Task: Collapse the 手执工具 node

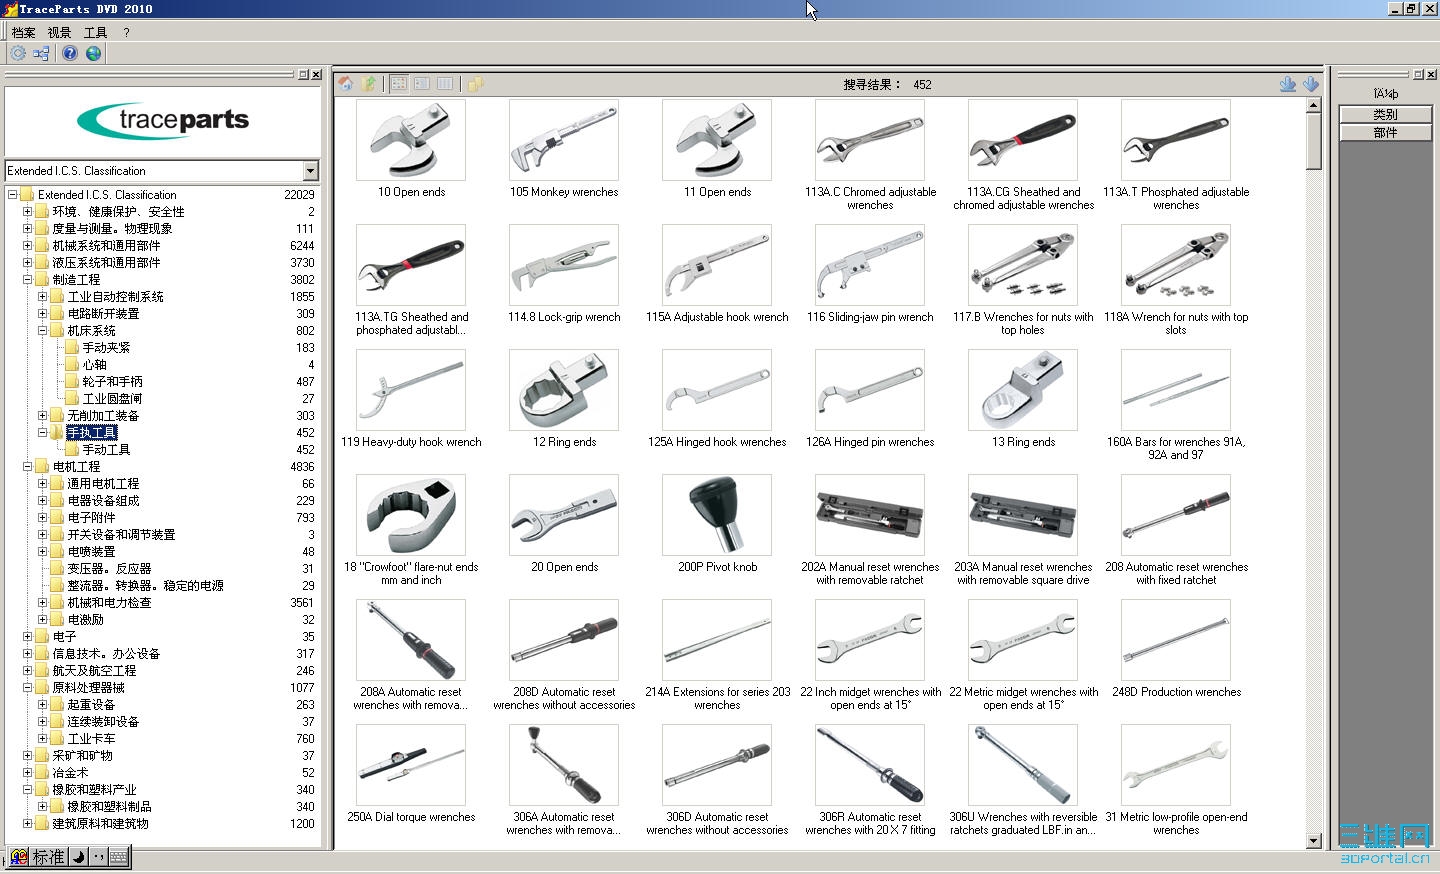Action: coord(43,433)
